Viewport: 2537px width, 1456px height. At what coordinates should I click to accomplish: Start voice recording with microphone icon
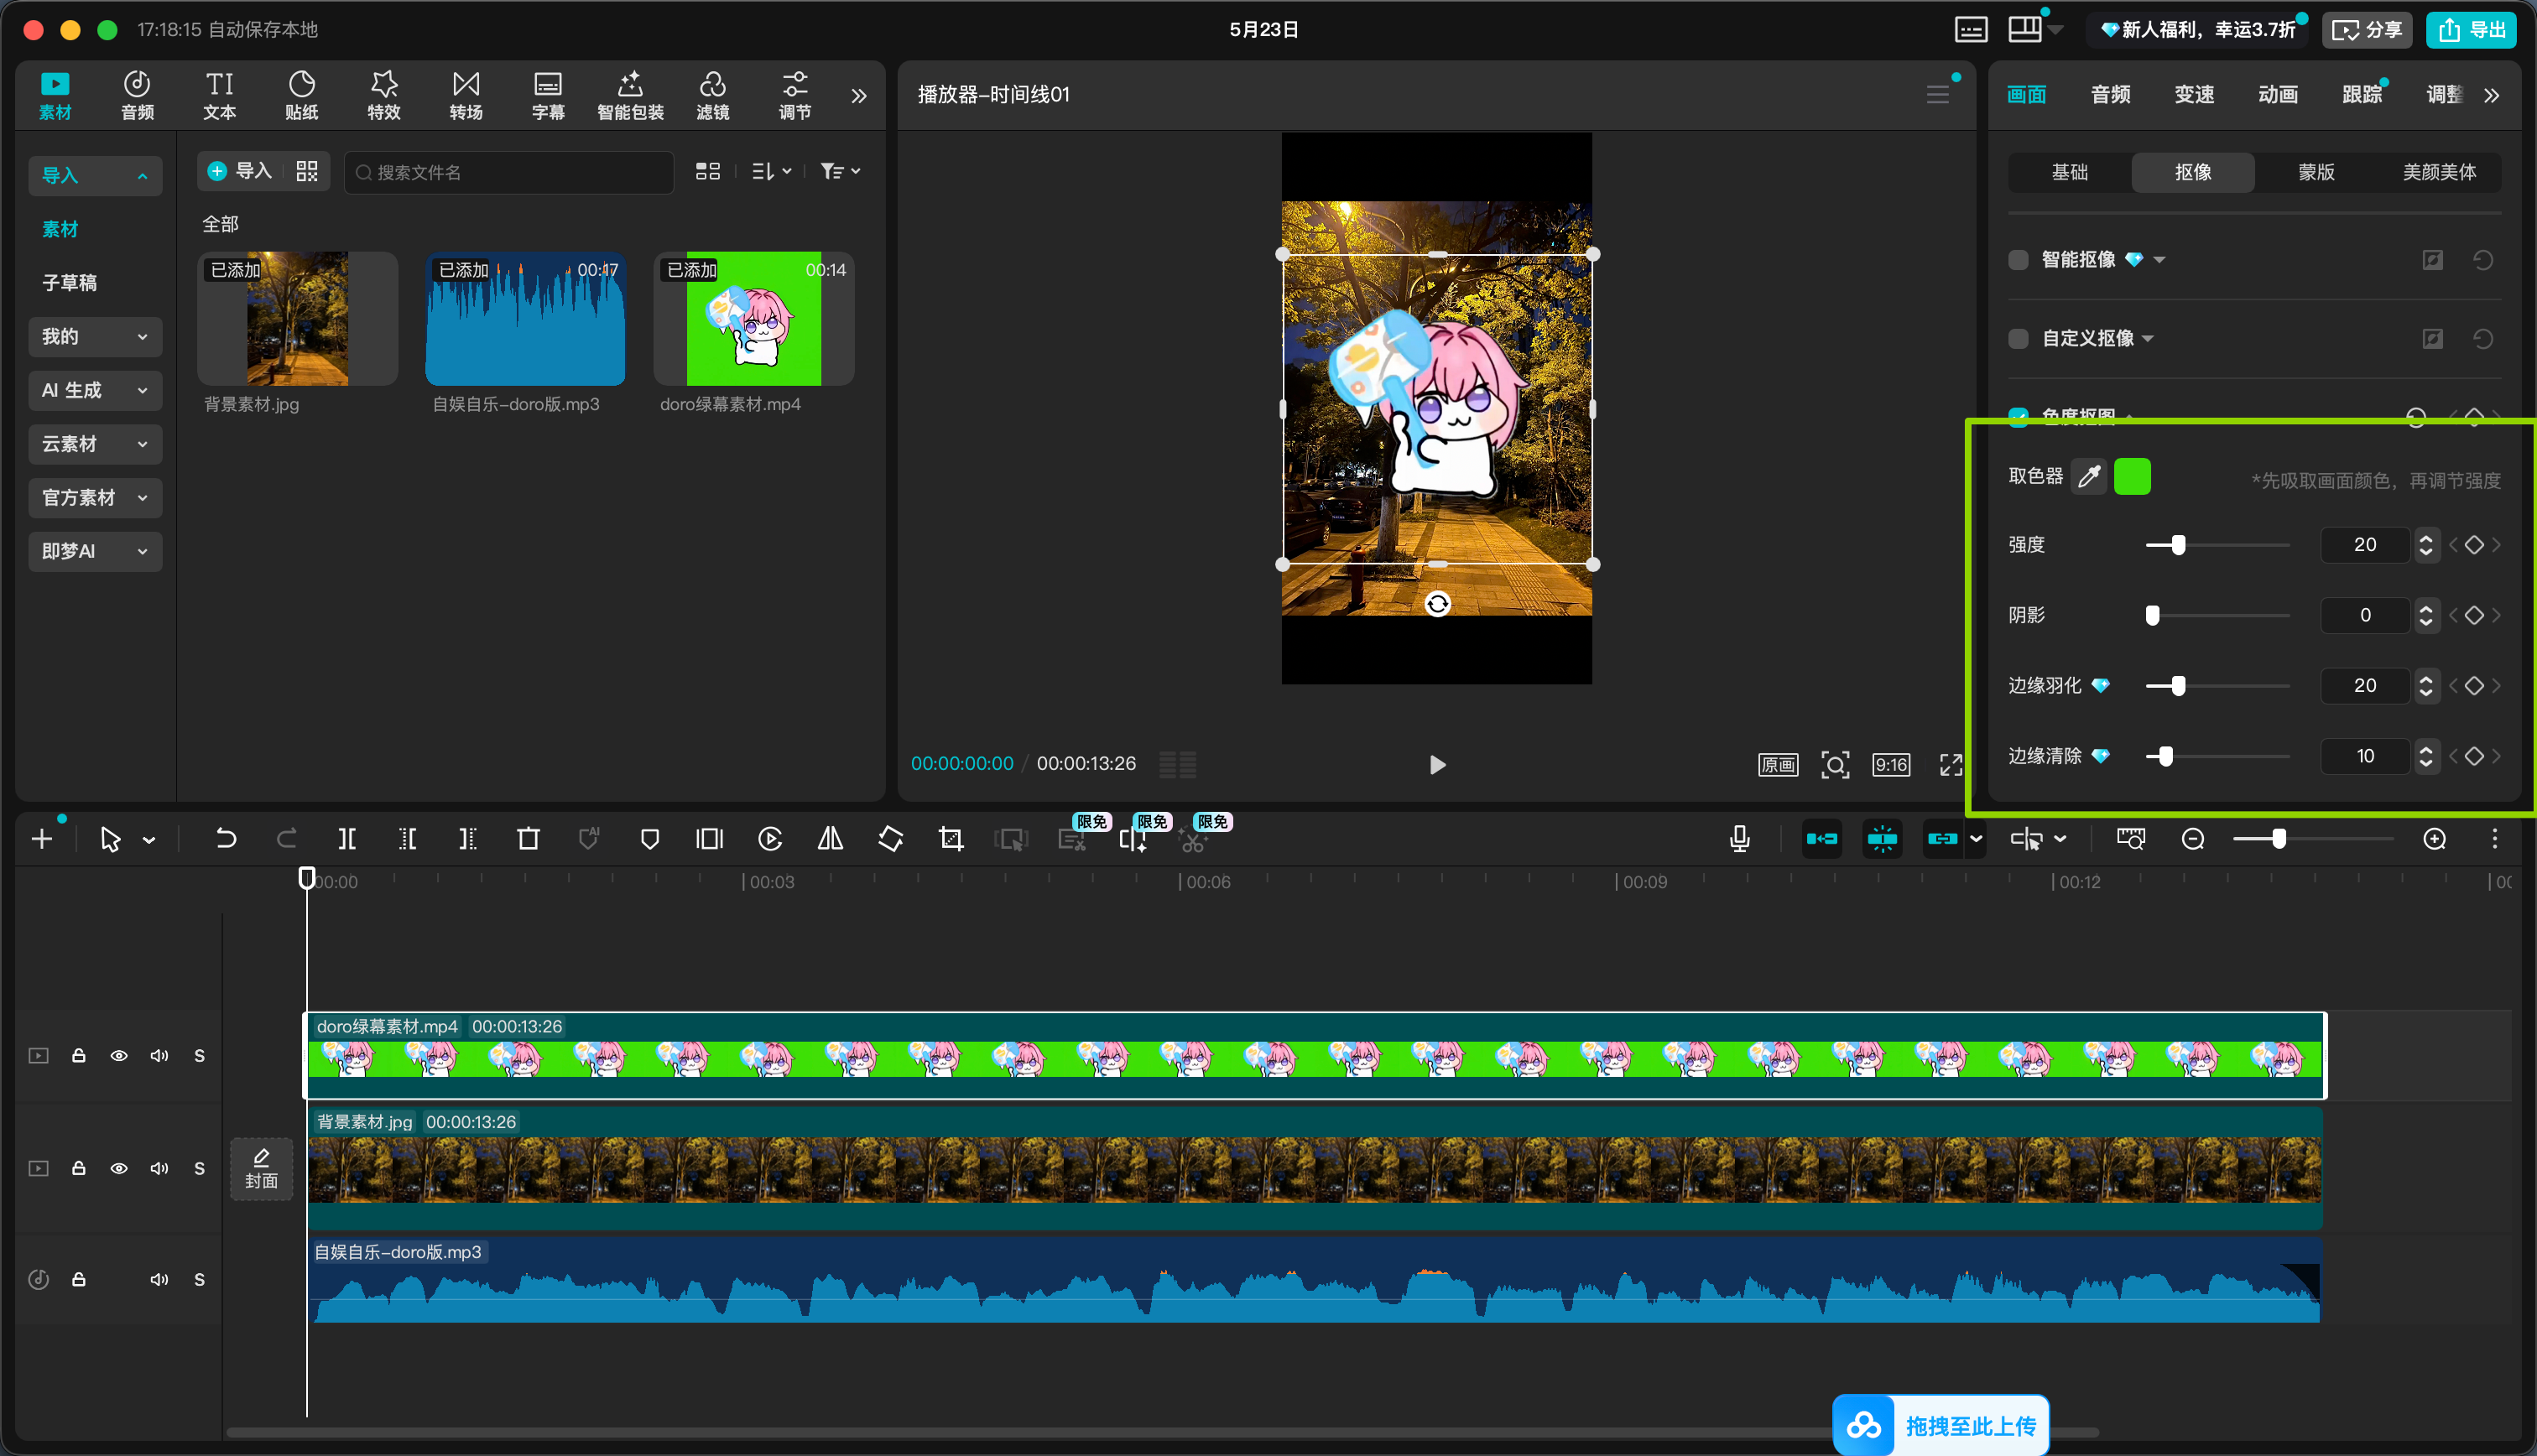[1740, 839]
